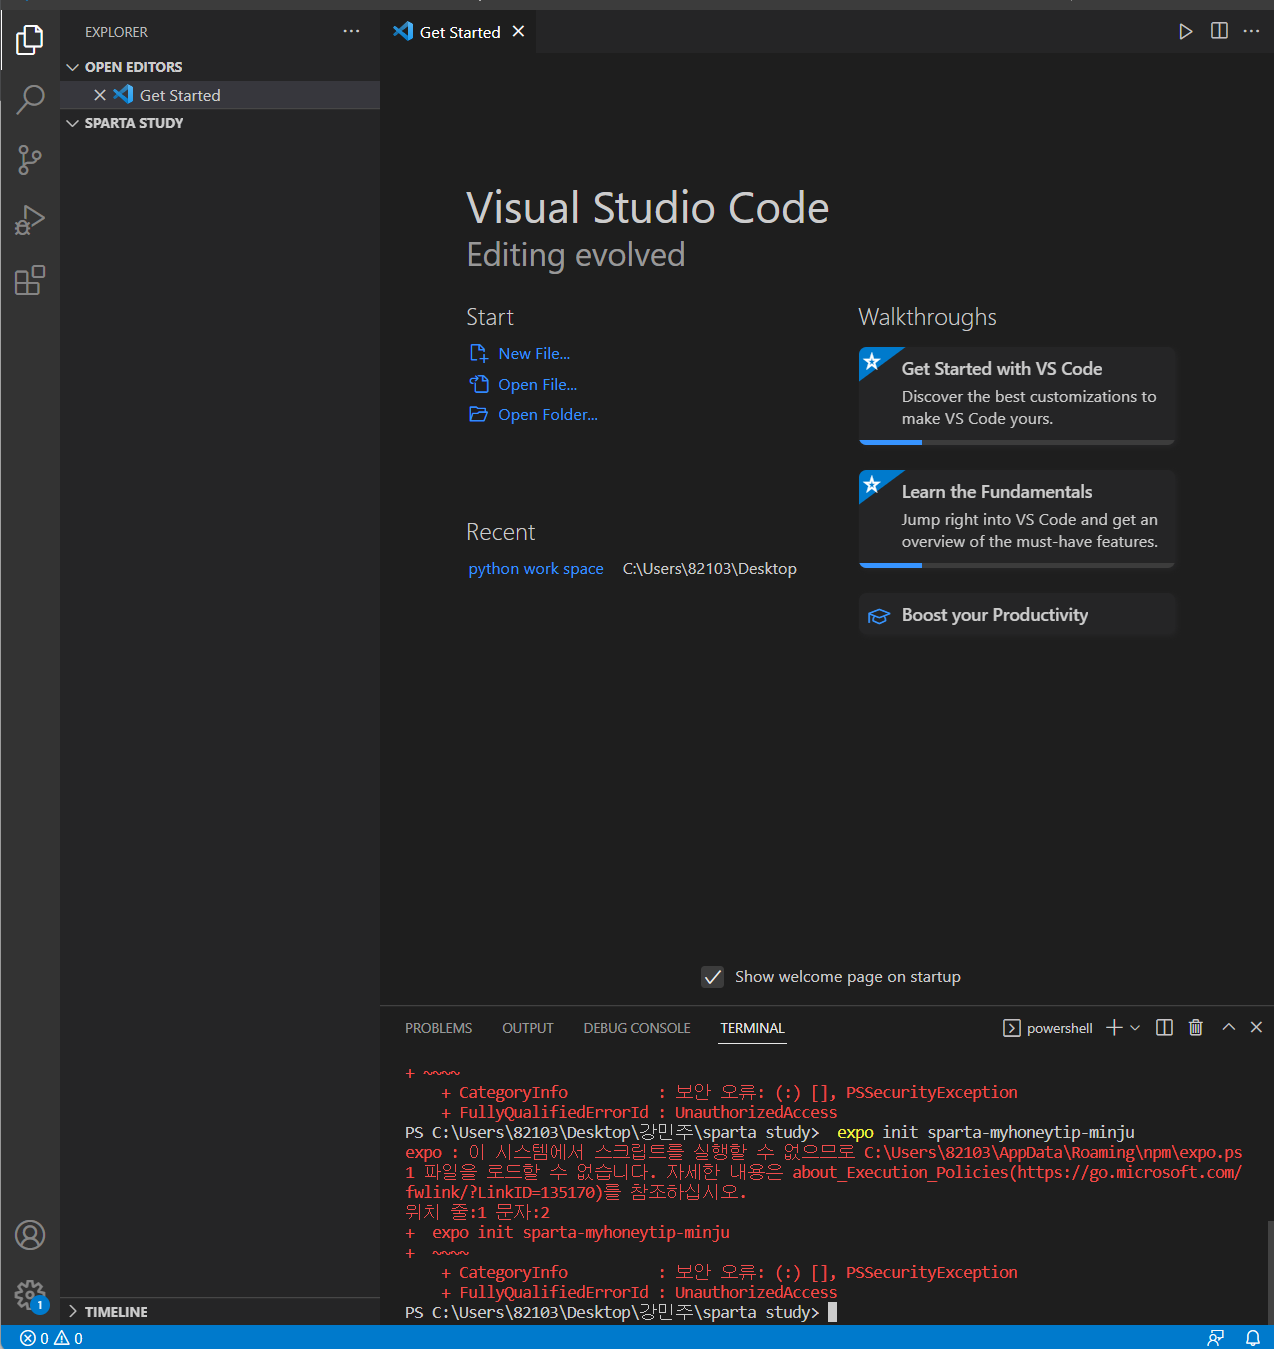Open editor More Actions ellipsis
The image size is (1274, 1349).
1251,31
